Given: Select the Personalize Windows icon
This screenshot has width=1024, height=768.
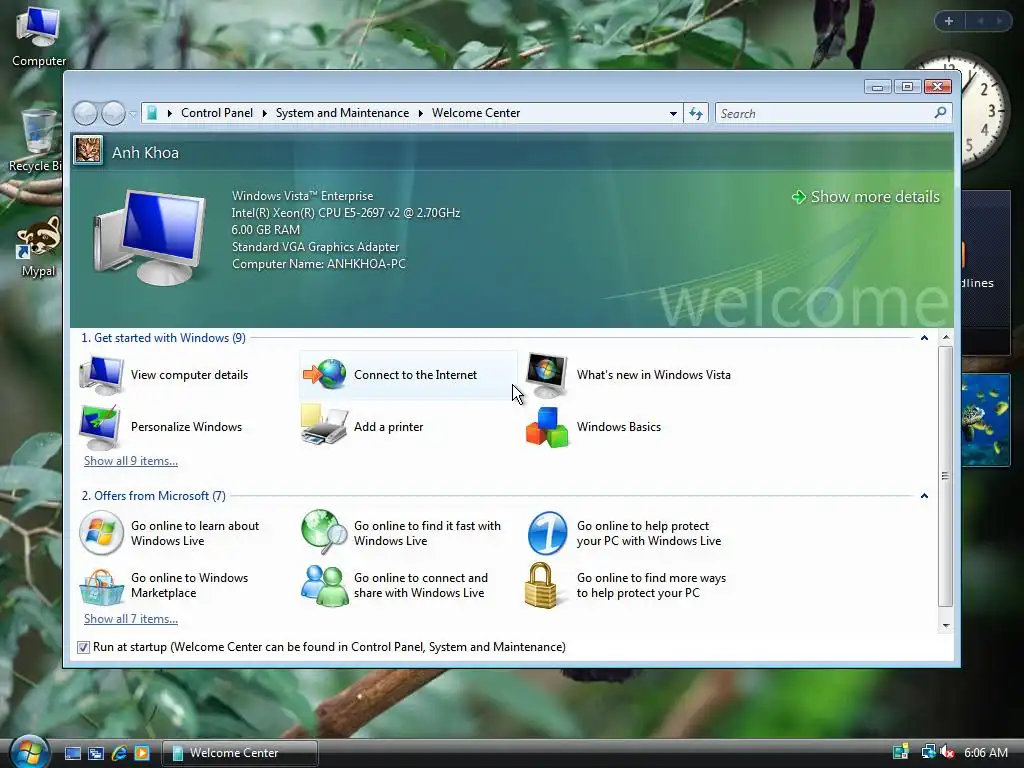Looking at the screenshot, I should (x=100, y=426).
